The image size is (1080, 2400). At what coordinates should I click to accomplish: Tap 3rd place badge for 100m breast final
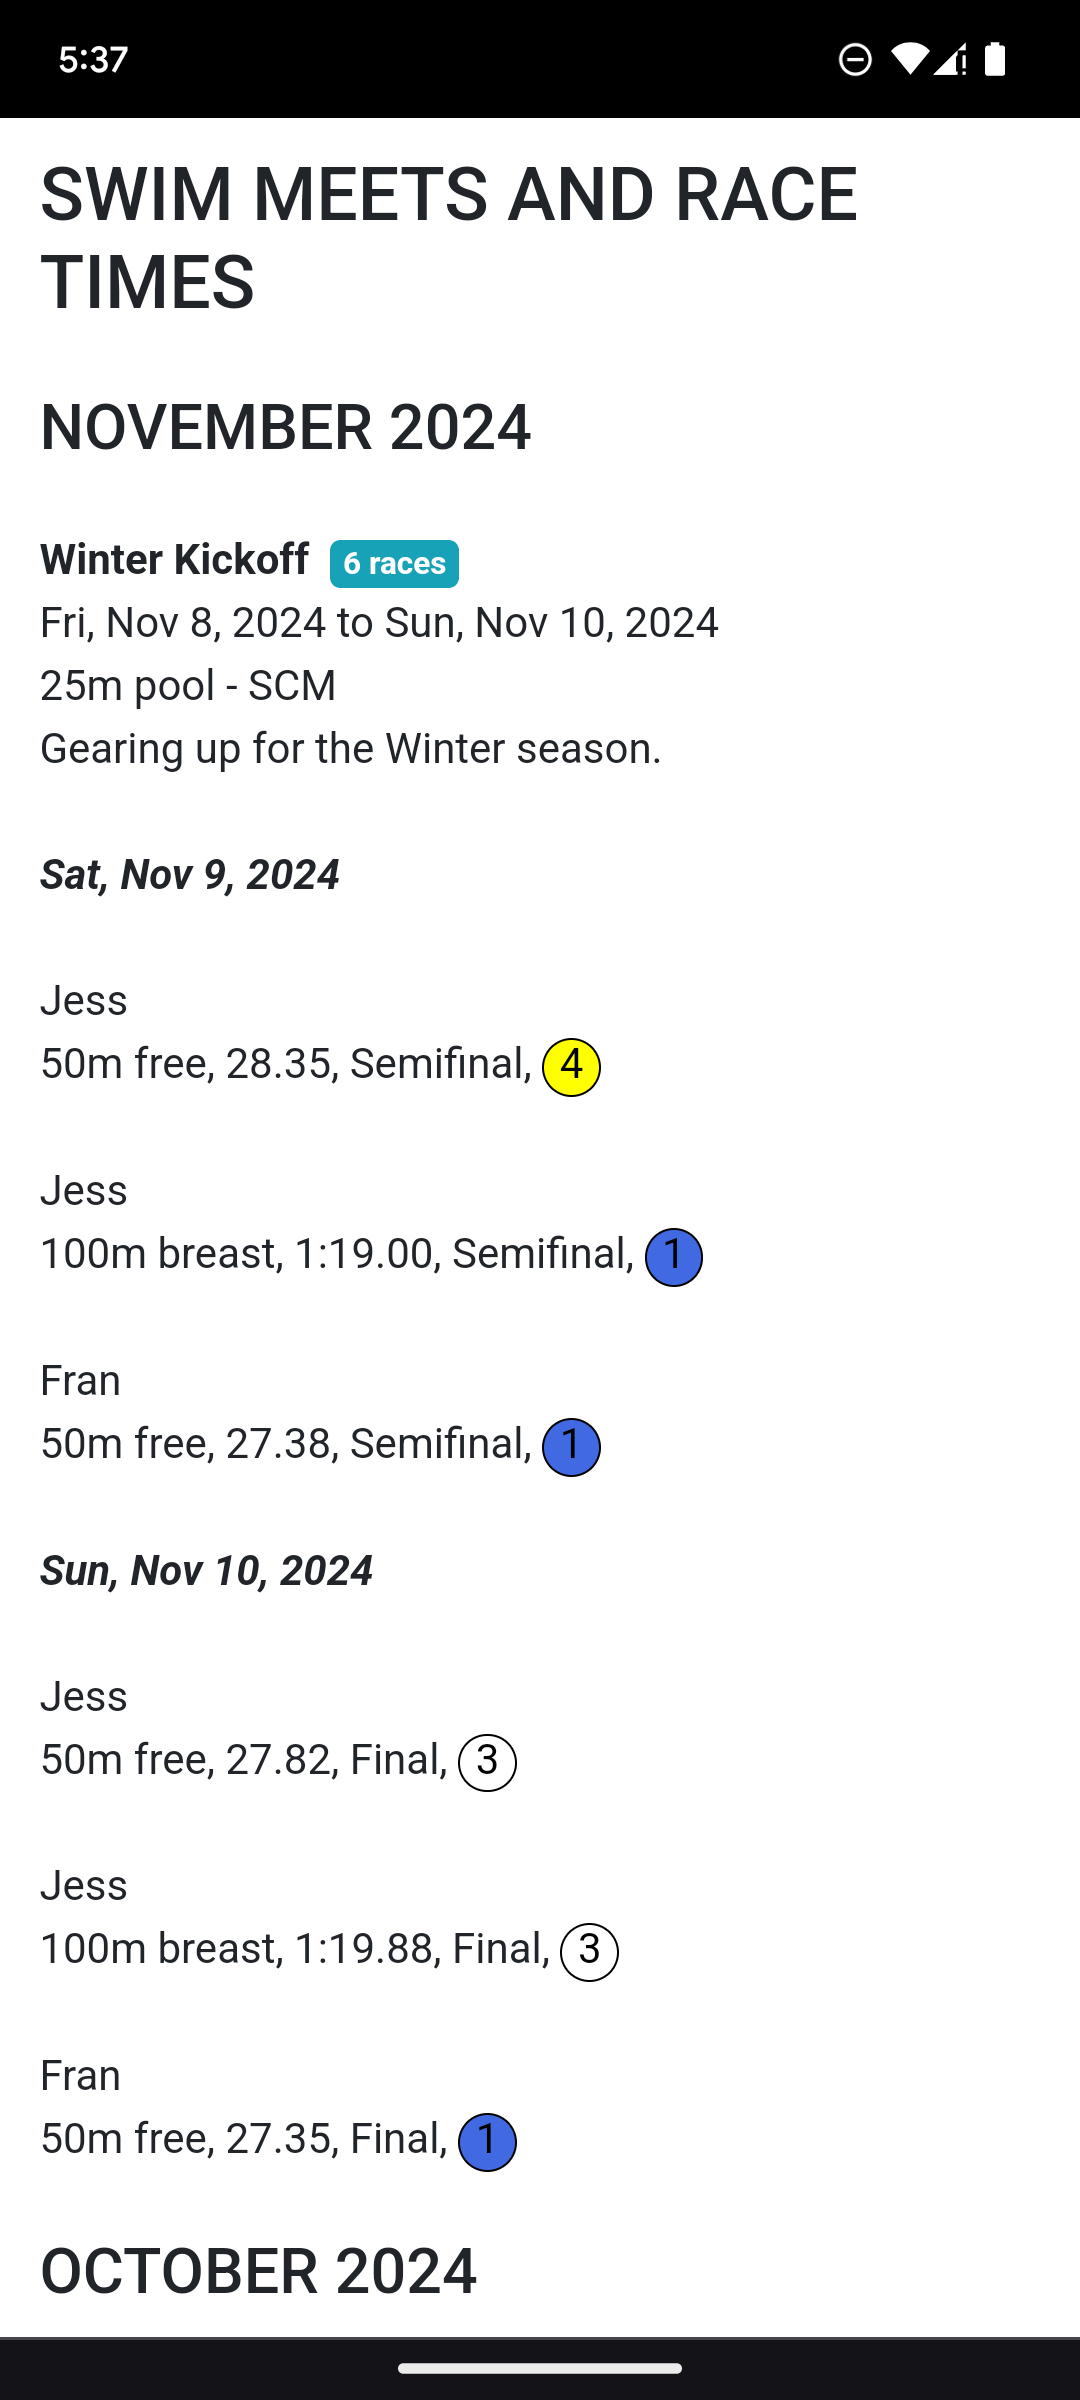tap(589, 1952)
